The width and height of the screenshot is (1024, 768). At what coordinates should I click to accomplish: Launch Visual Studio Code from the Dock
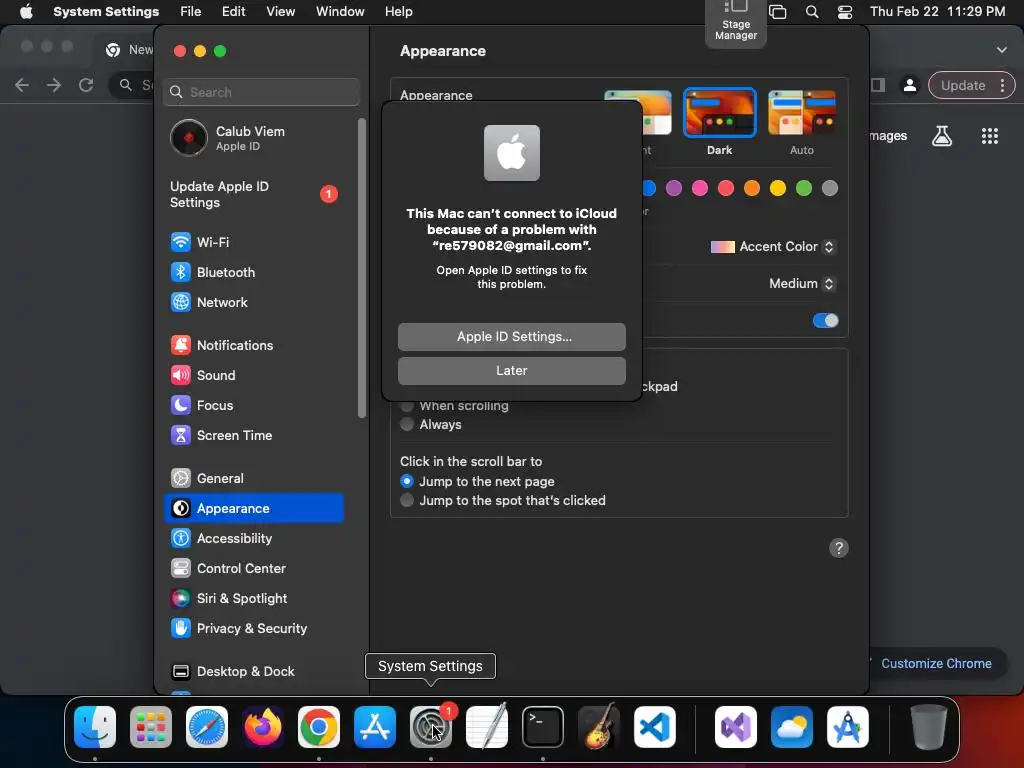[x=654, y=727]
